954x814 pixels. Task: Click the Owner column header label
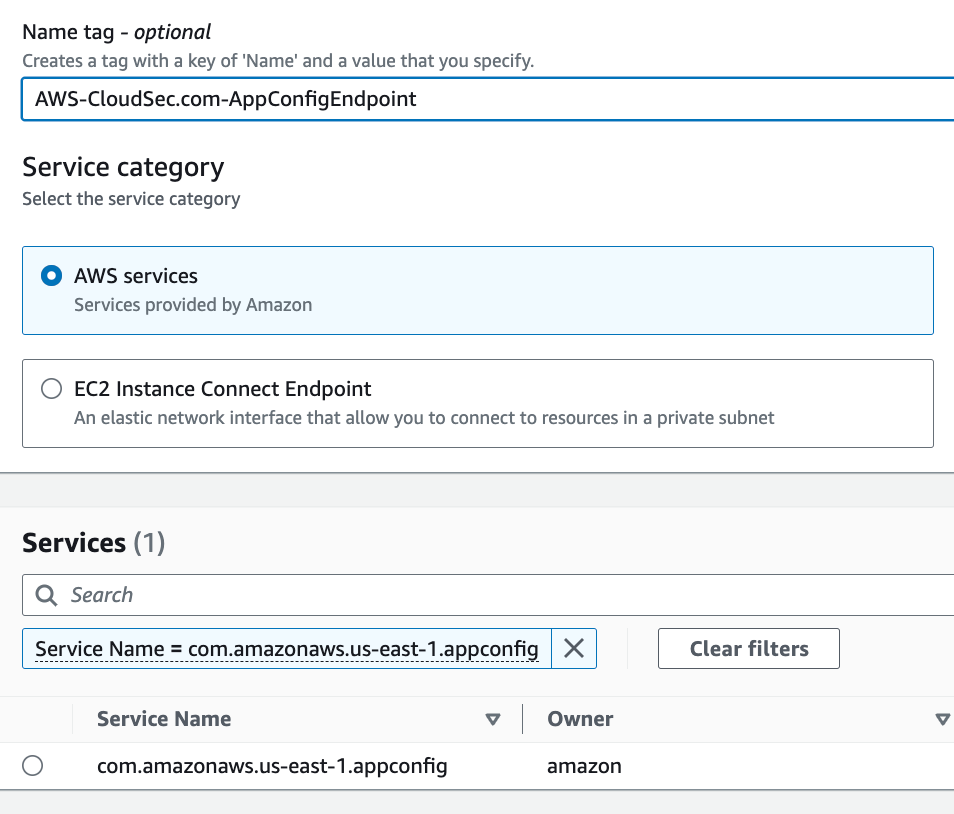(580, 719)
